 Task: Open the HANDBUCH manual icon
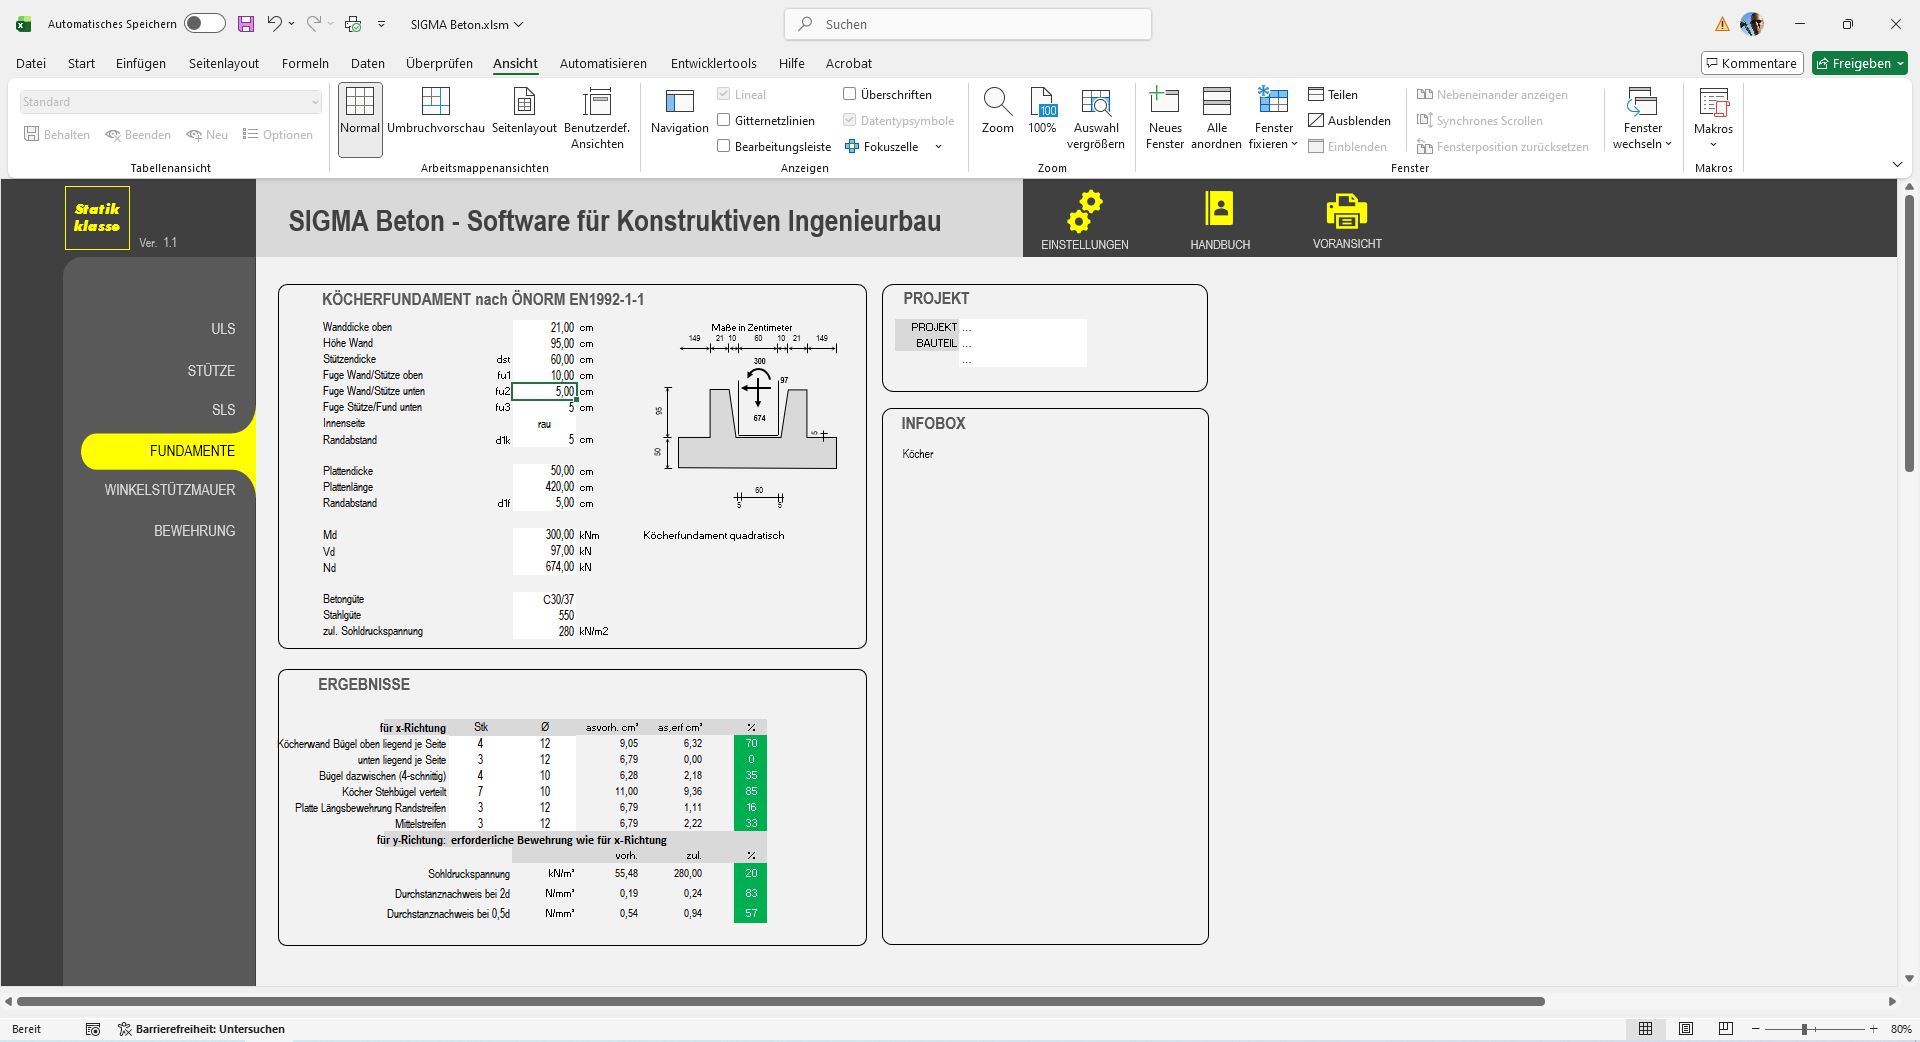pyautogui.click(x=1219, y=210)
